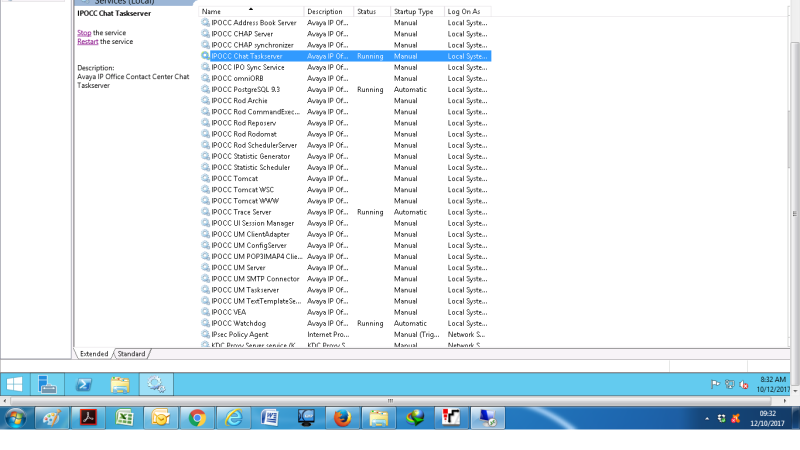Image resolution: width=800 pixels, height=450 pixels.
Task: Click the Dropbox tray icon
Action: click(x=721, y=418)
